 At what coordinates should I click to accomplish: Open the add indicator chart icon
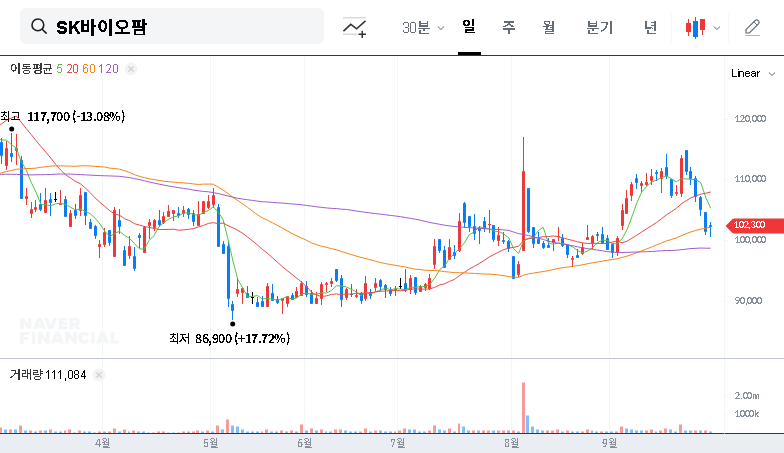click(354, 27)
